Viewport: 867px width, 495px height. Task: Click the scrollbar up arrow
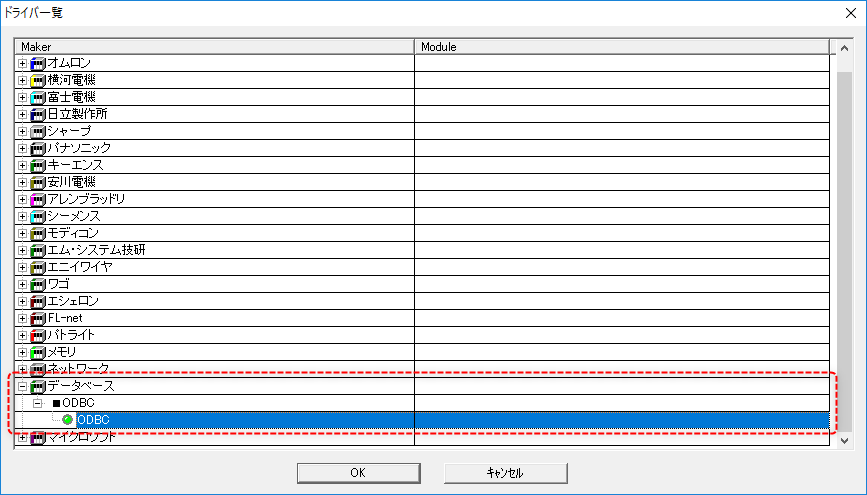click(x=845, y=46)
